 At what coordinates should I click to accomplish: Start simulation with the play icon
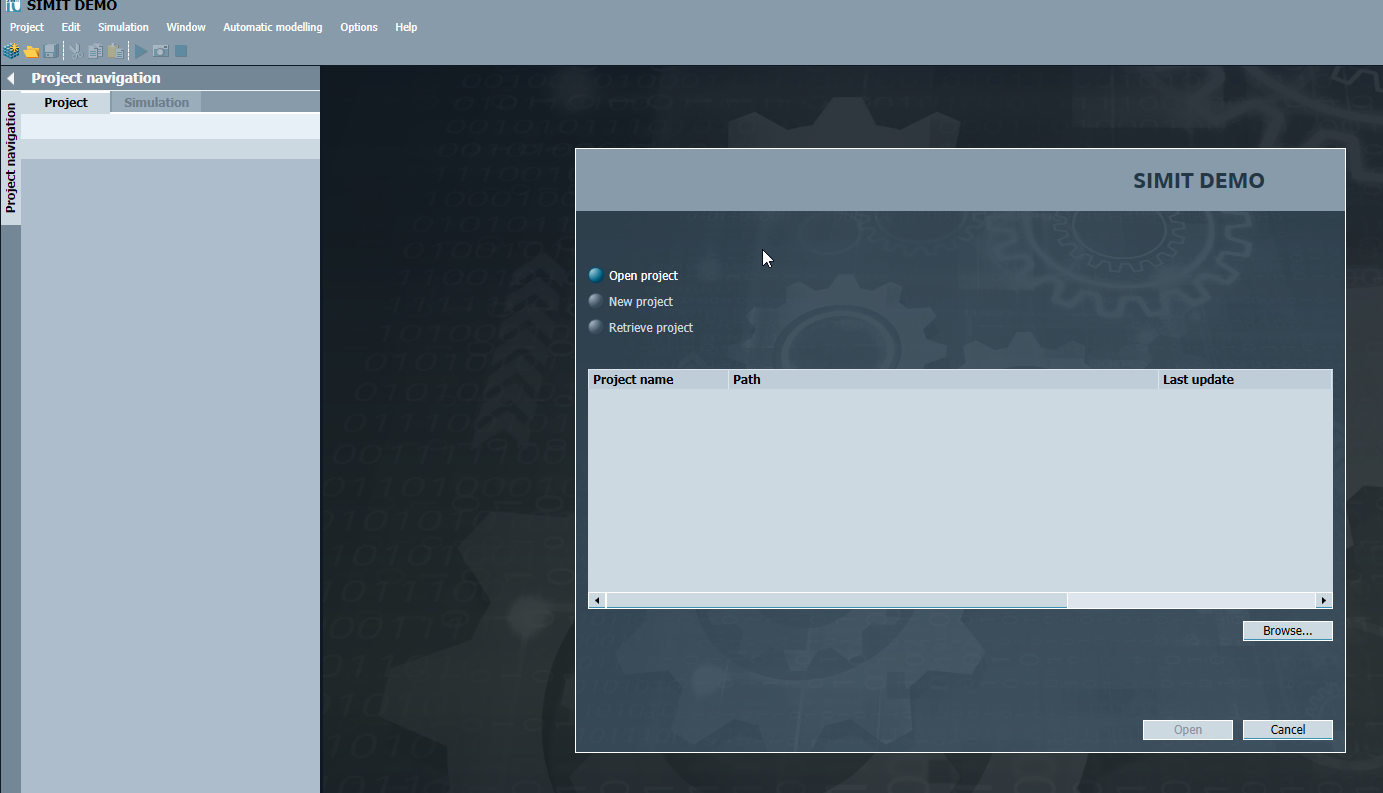[x=141, y=51]
